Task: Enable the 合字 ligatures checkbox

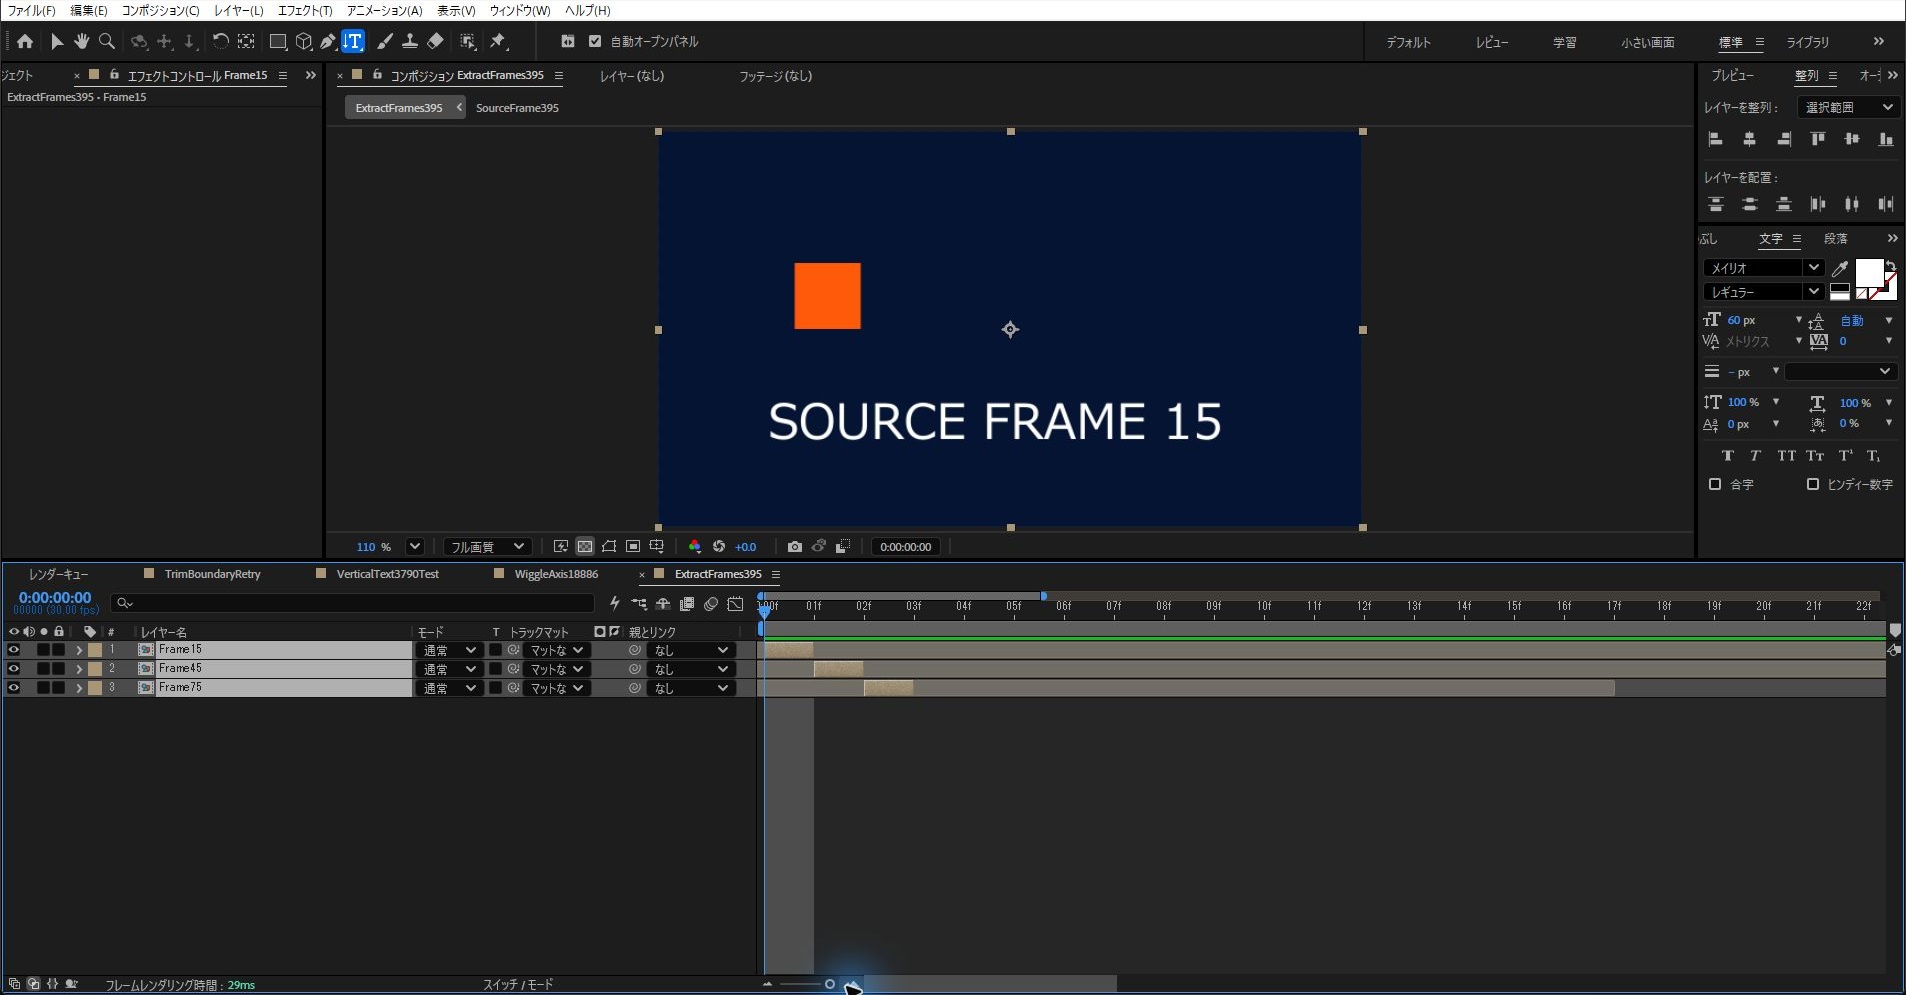Action: click(x=1715, y=484)
